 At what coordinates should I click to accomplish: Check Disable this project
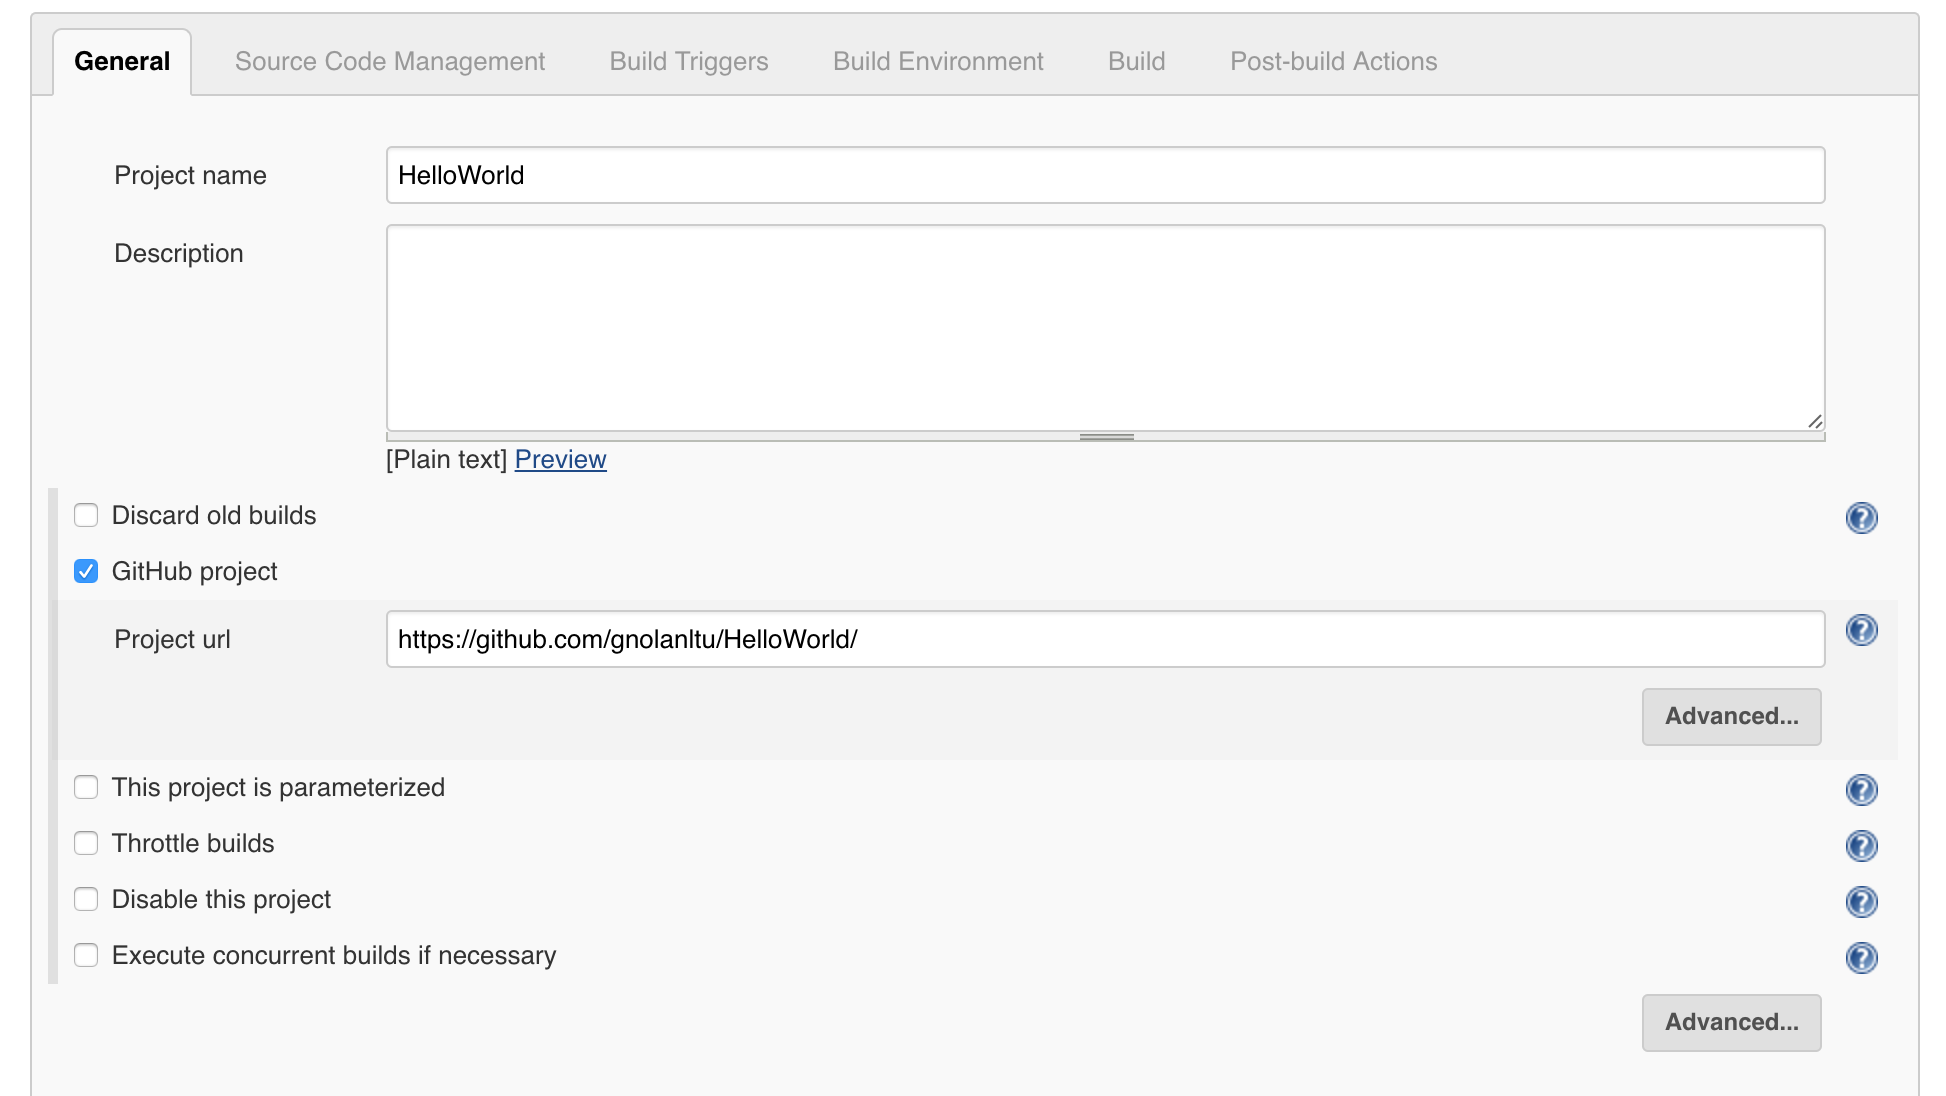coord(86,899)
